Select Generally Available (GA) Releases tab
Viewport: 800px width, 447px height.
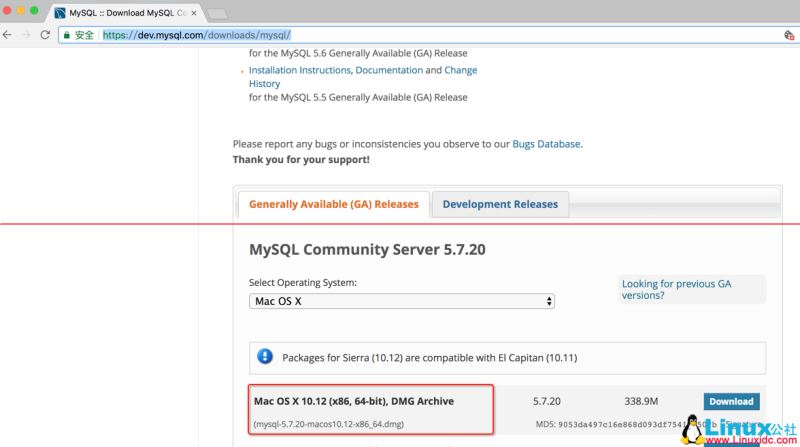333,204
